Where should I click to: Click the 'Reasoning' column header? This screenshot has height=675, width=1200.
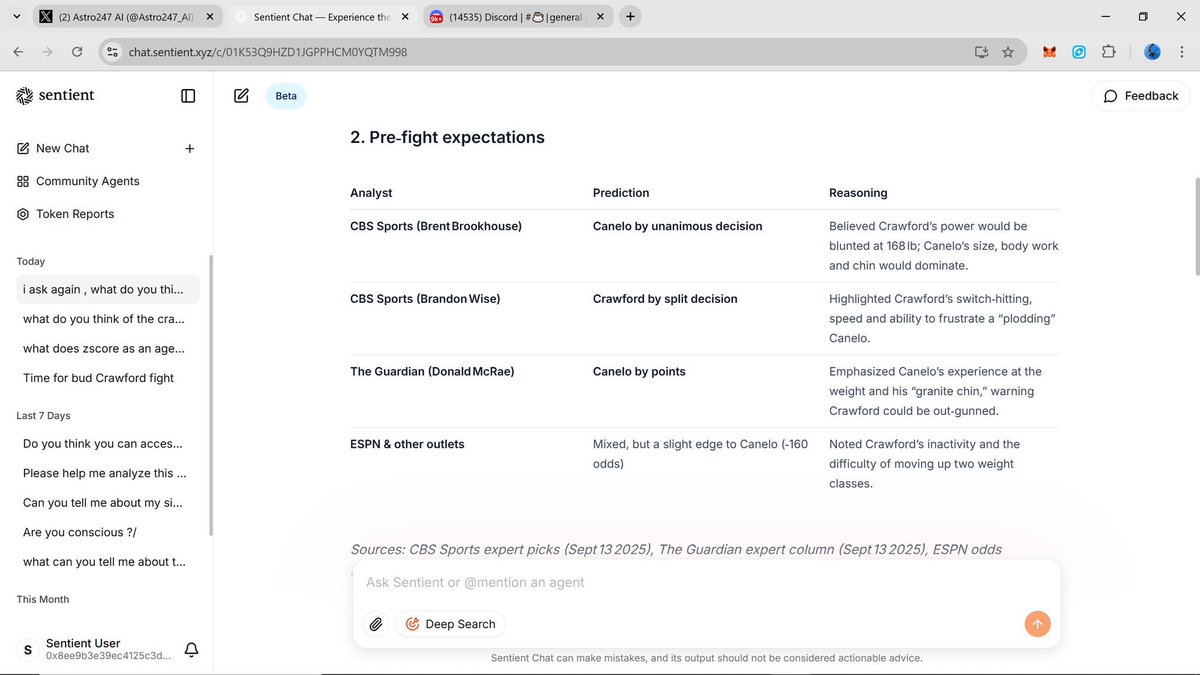(x=858, y=193)
